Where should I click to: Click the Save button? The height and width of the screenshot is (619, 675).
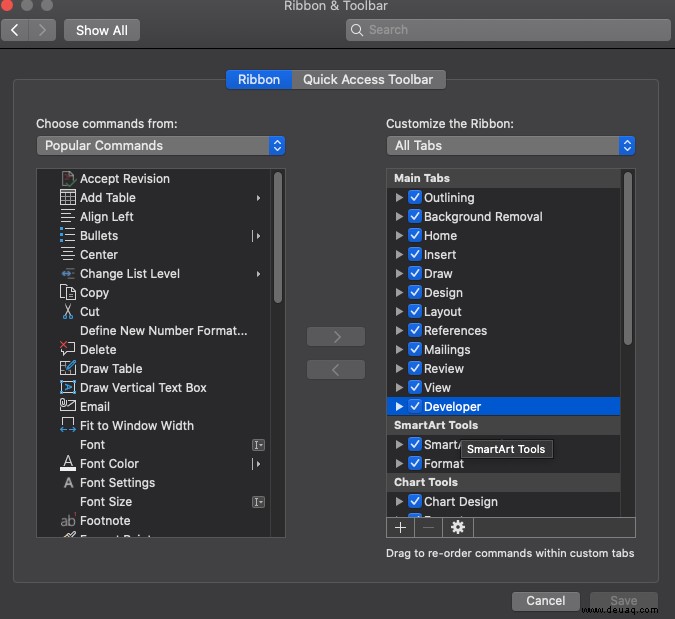(623, 600)
